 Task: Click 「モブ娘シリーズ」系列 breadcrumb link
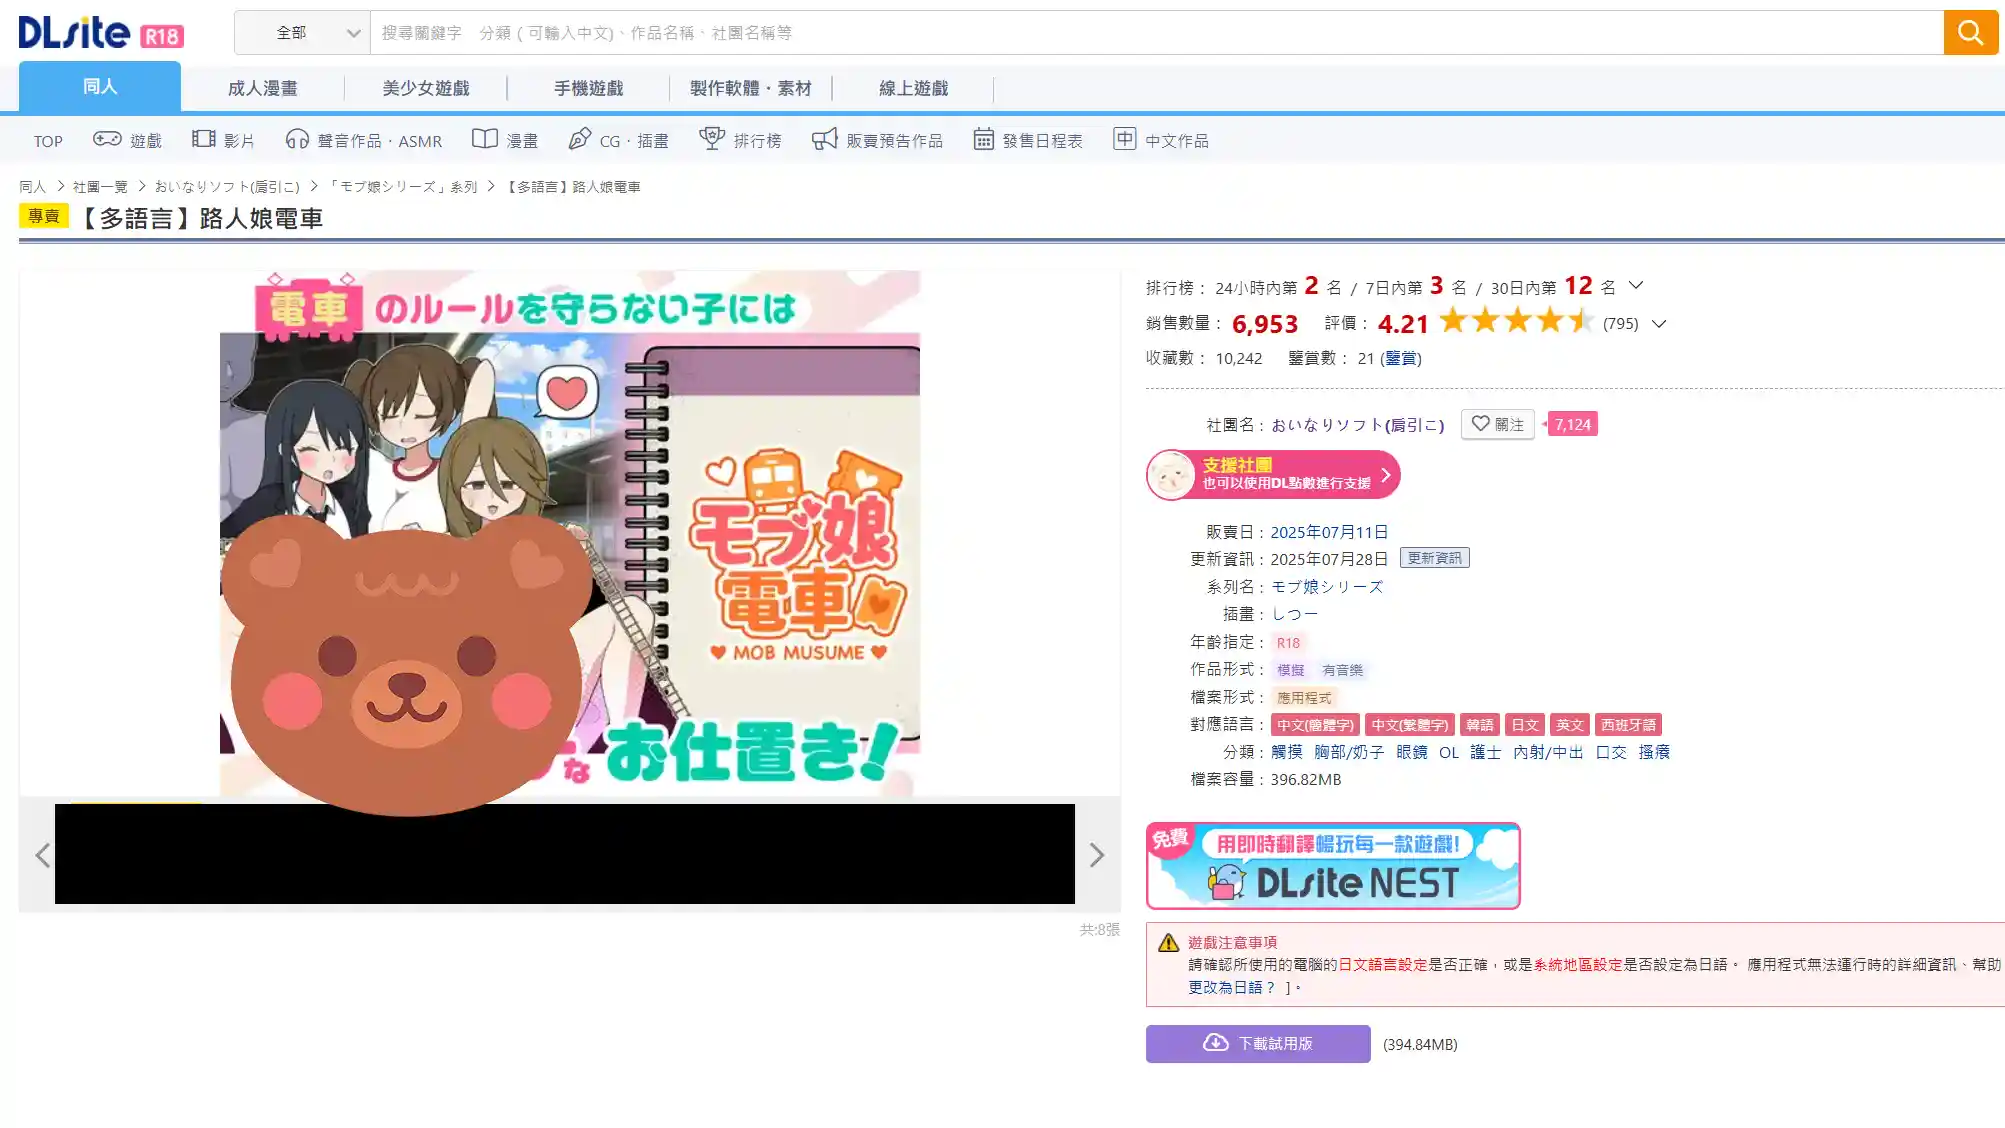[x=402, y=187]
